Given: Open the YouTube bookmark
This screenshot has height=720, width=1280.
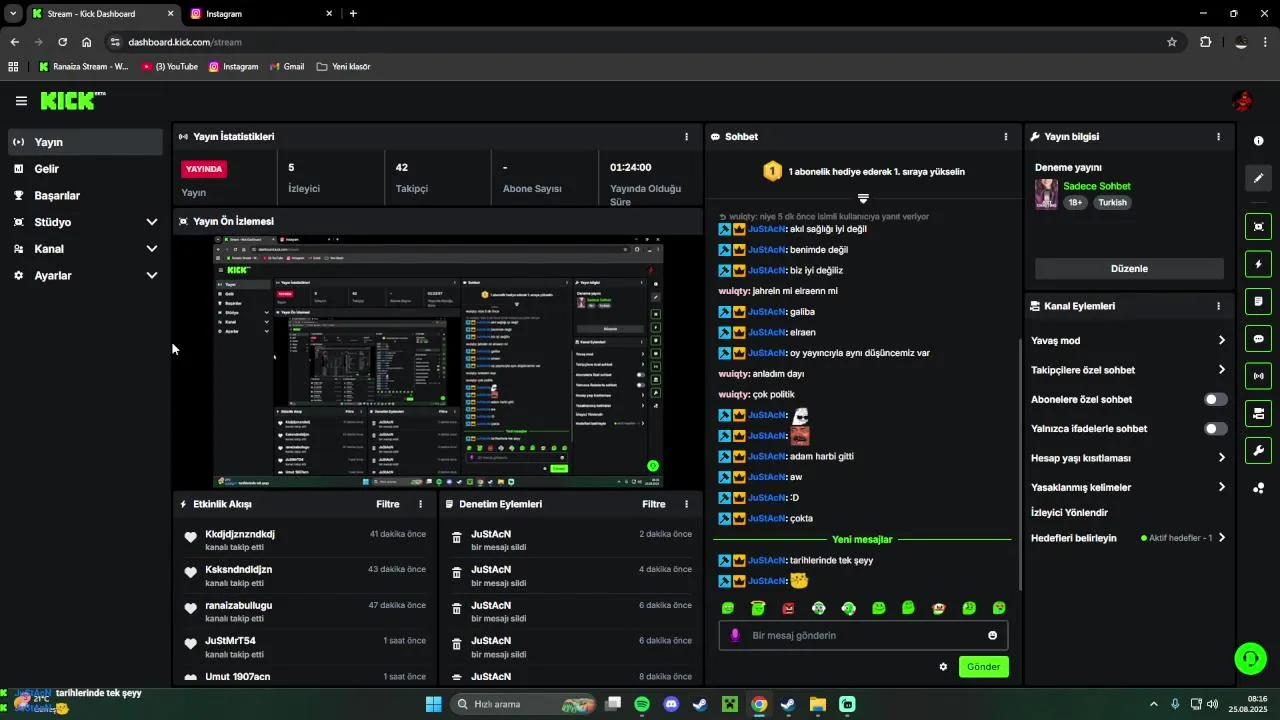Looking at the screenshot, I should [171, 67].
